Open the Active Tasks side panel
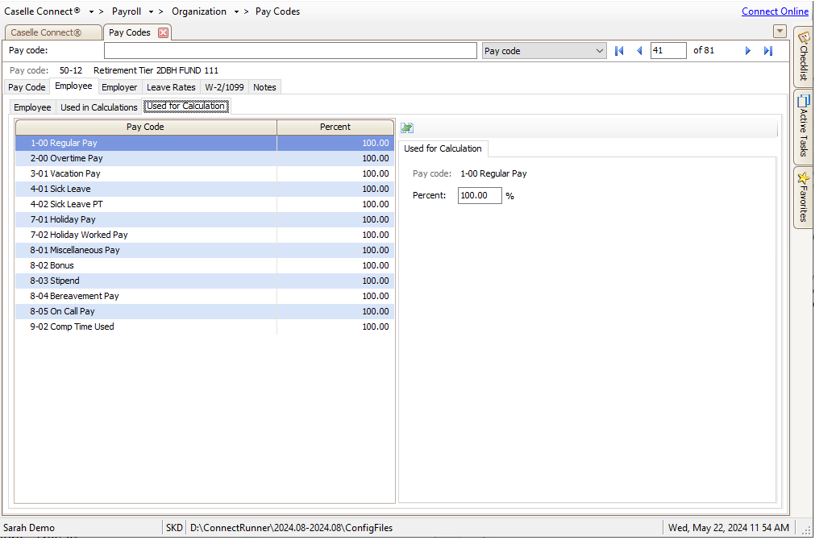The image size is (814, 538). click(x=803, y=126)
